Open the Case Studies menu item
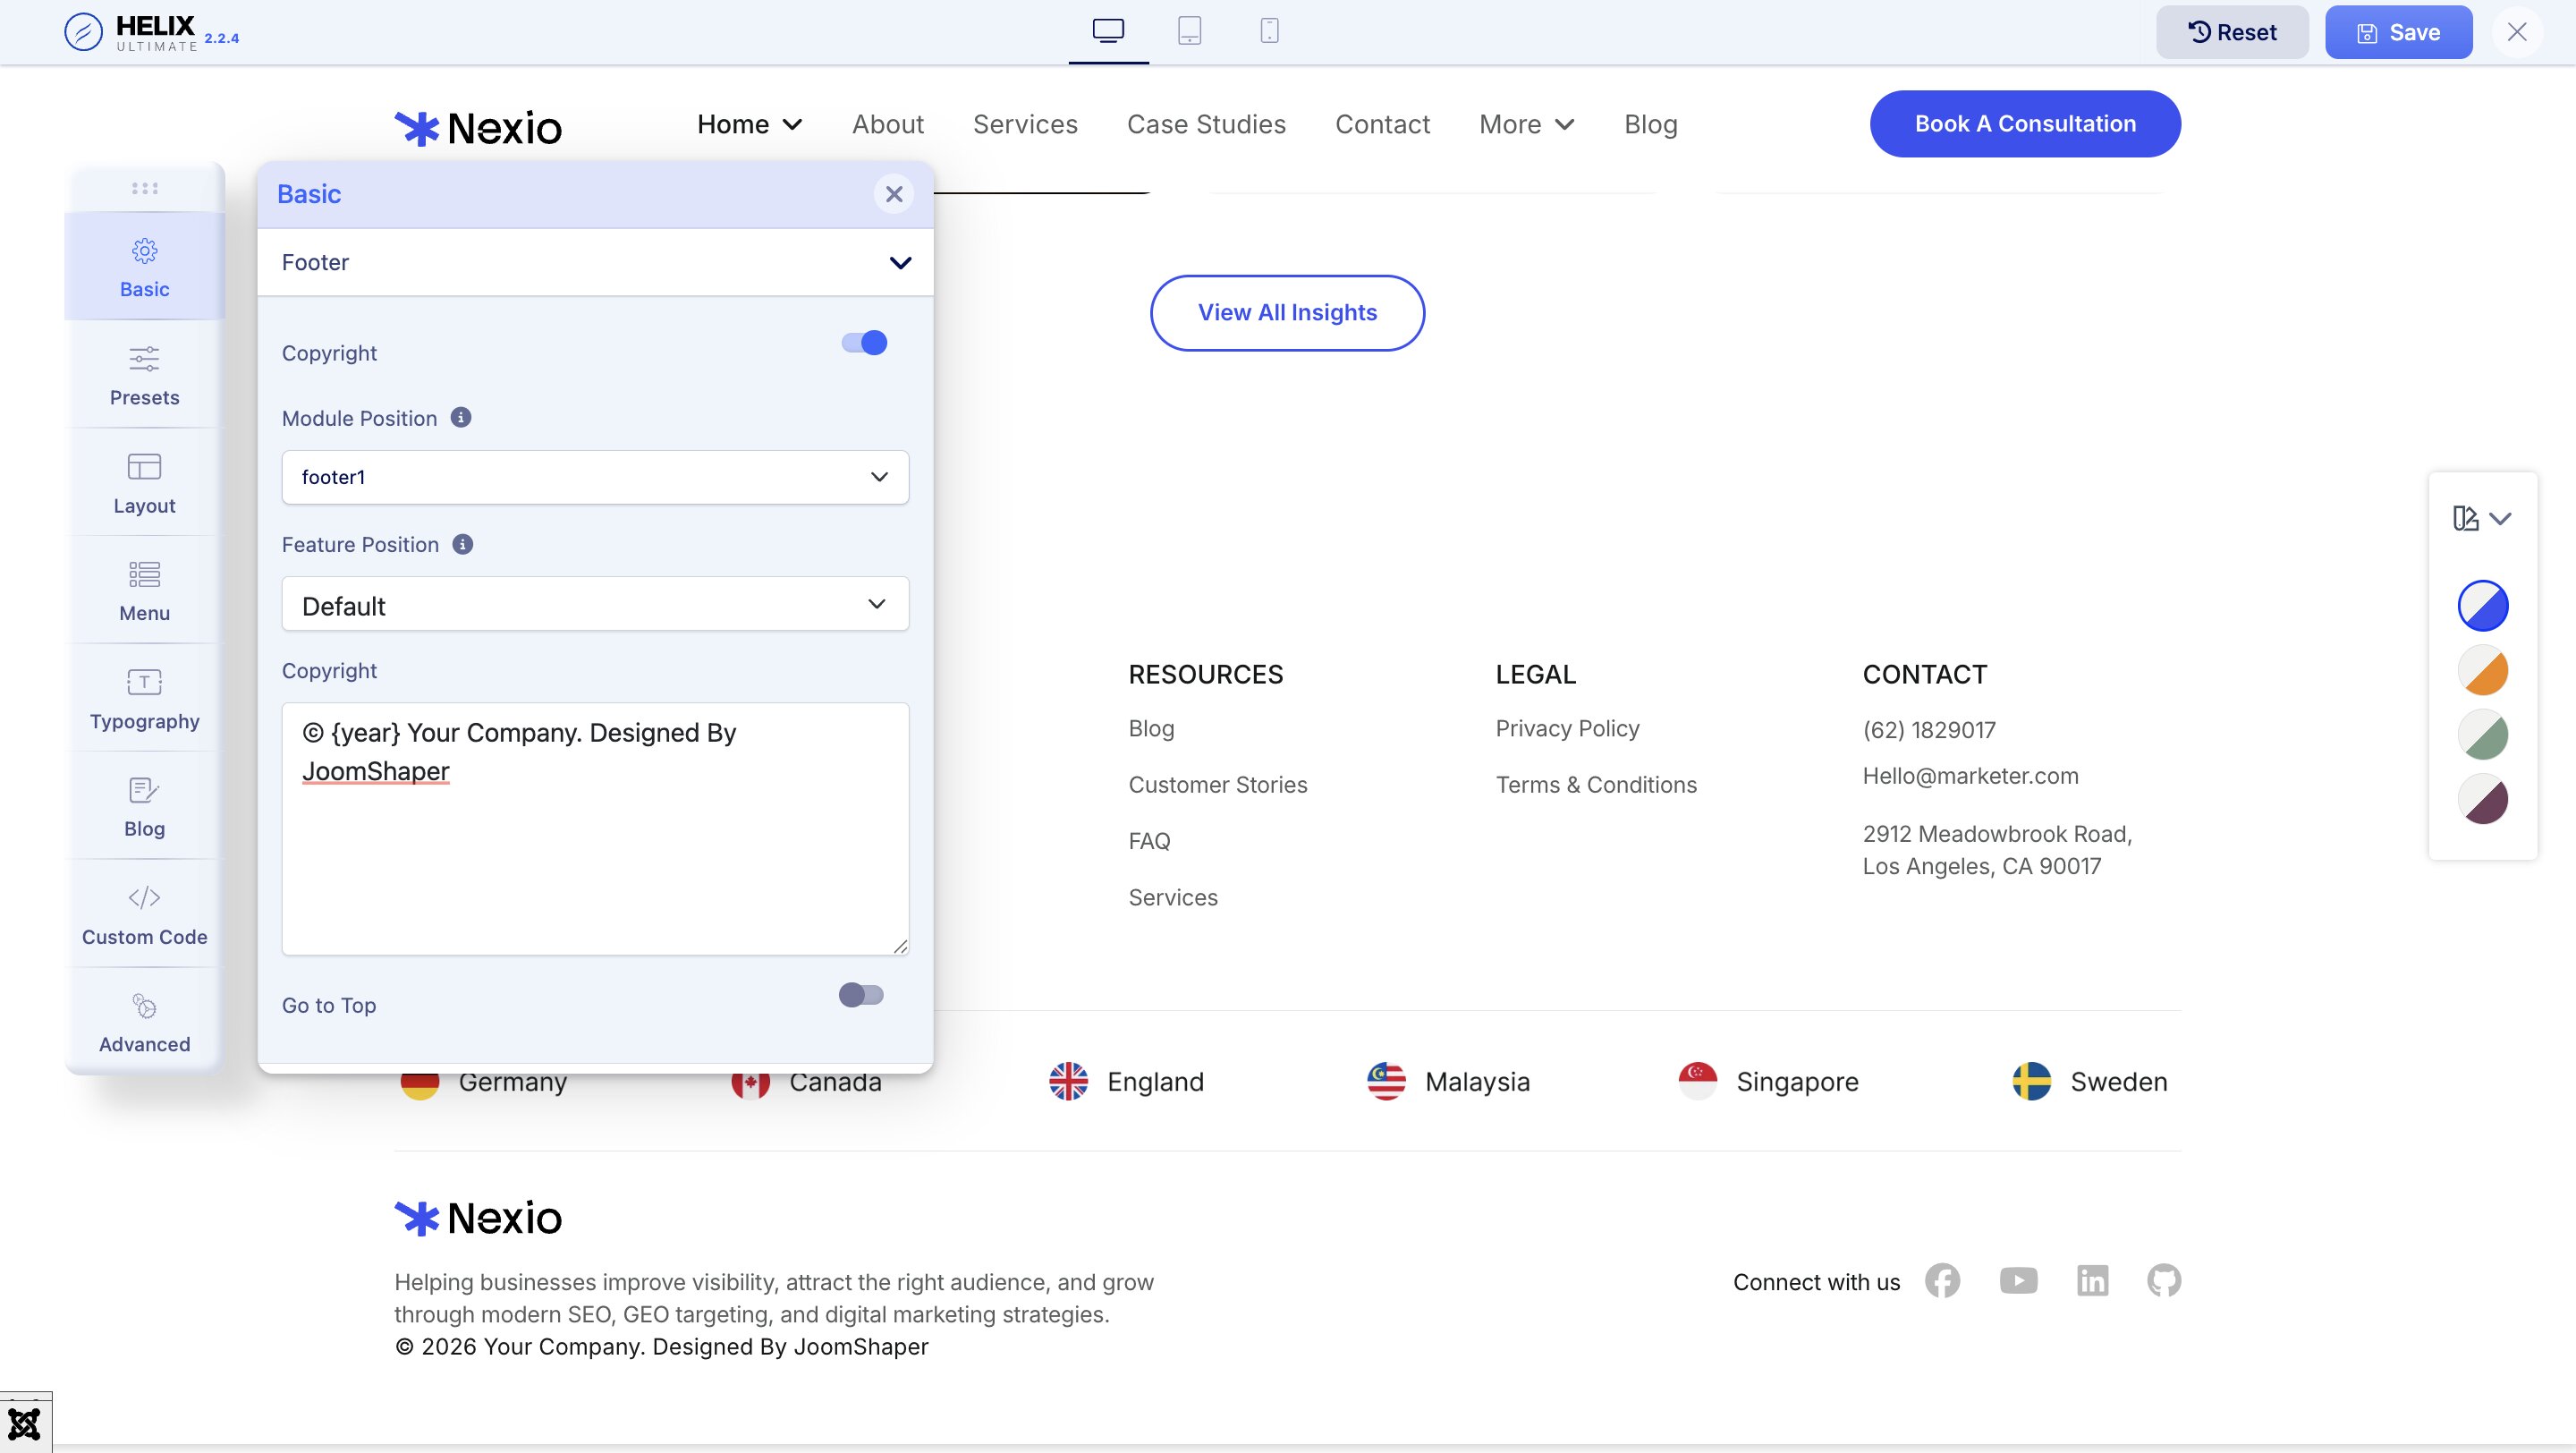The width and height of the screenshot is (2576, 1453). (x=1206, y=124)
